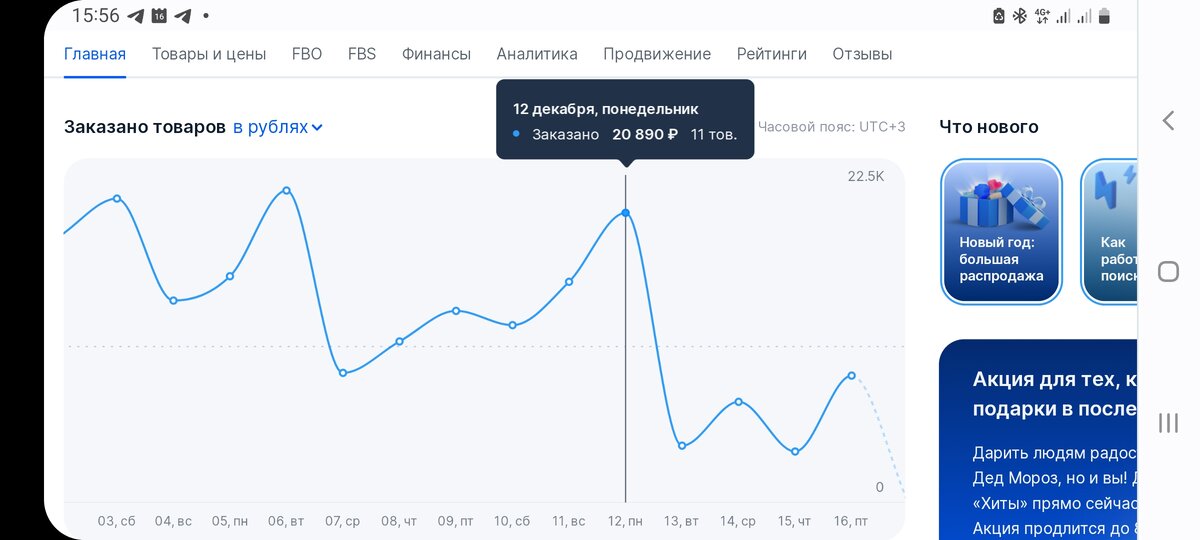Tap the battery indicator icon
The height and width of the screenshot is (540, 1200).
(x=1104, y=16)
